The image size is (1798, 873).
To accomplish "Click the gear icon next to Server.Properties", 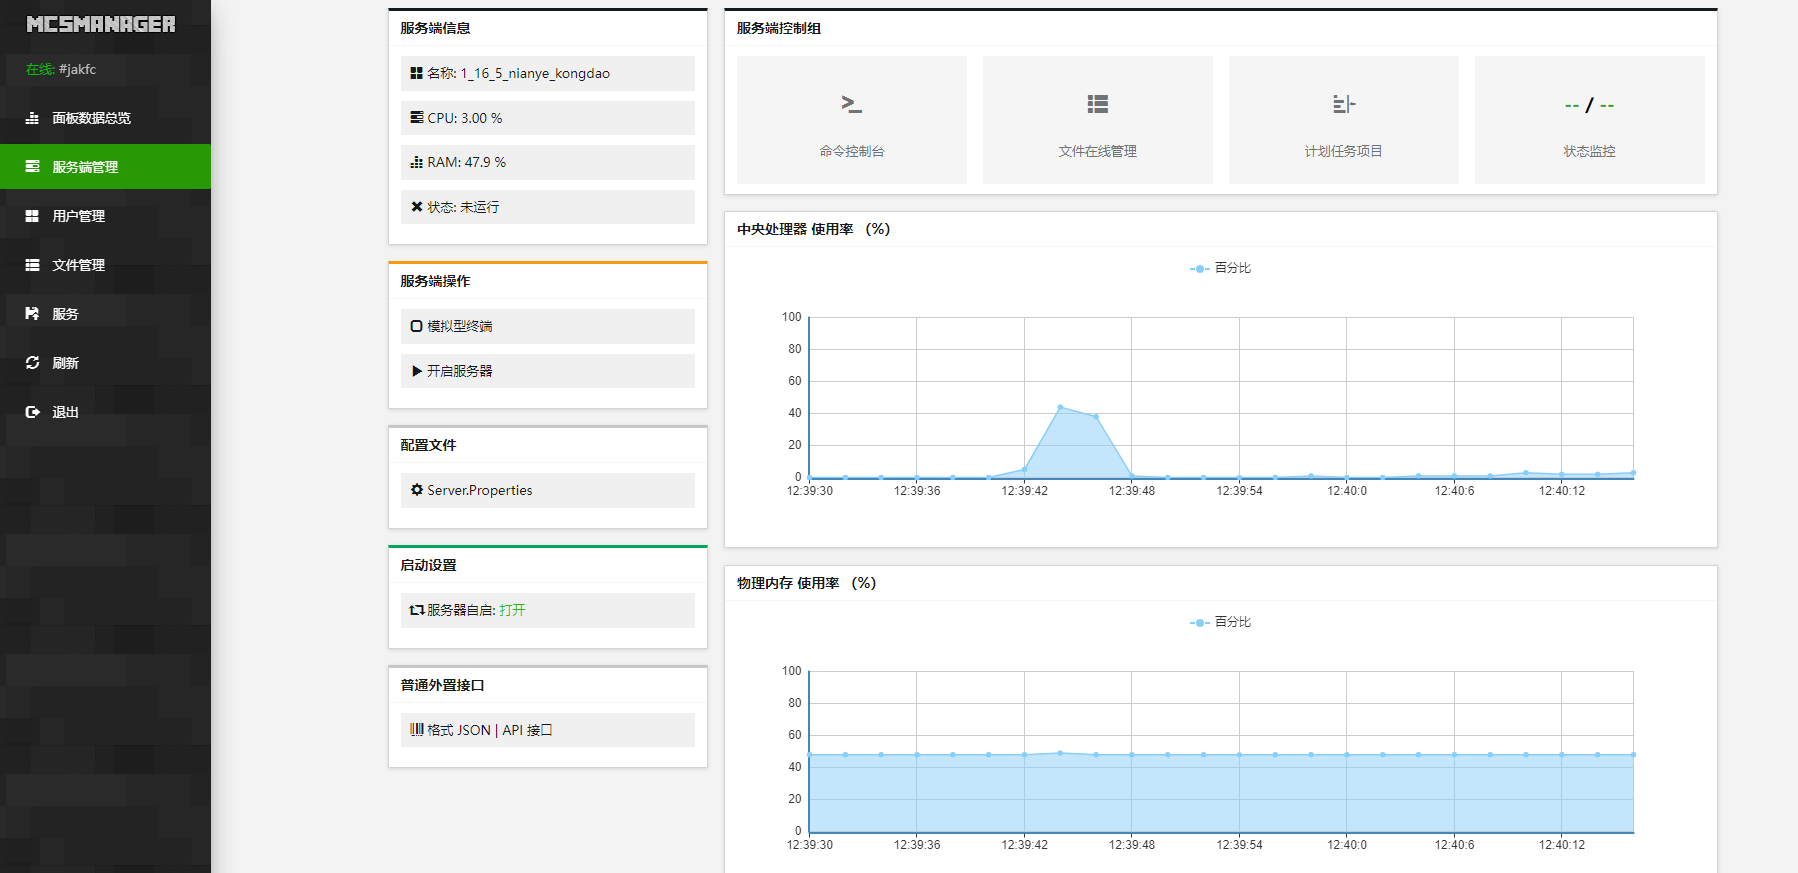I will (417, 490).
